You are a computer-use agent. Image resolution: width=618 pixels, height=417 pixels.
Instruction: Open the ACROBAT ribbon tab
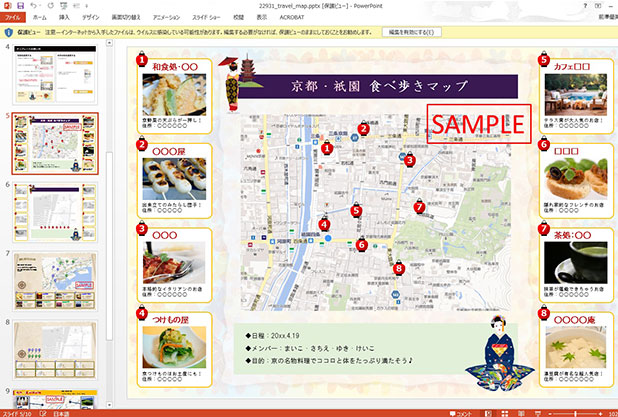[292, 17]
